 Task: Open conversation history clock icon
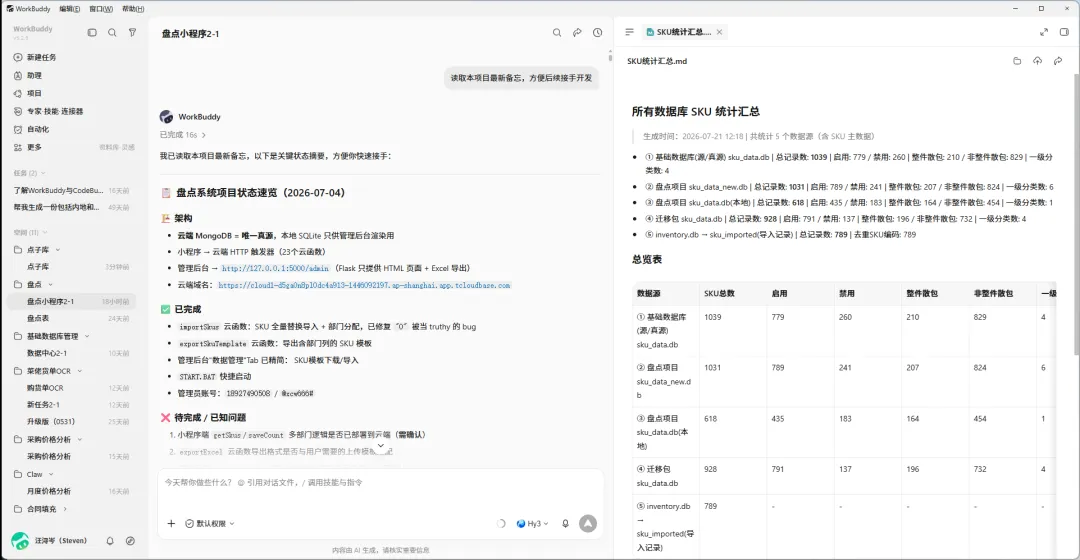(597, 32)
